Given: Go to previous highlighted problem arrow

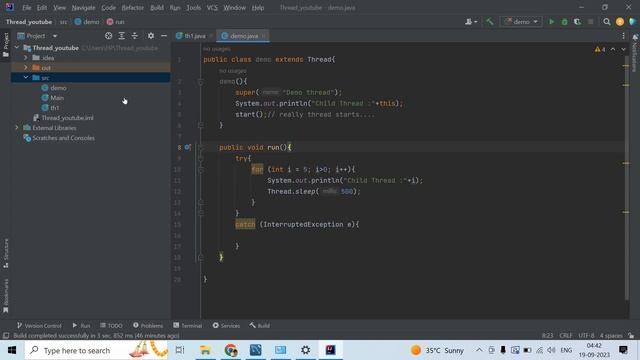Looking at the screenshot, I should click(613, 49).
